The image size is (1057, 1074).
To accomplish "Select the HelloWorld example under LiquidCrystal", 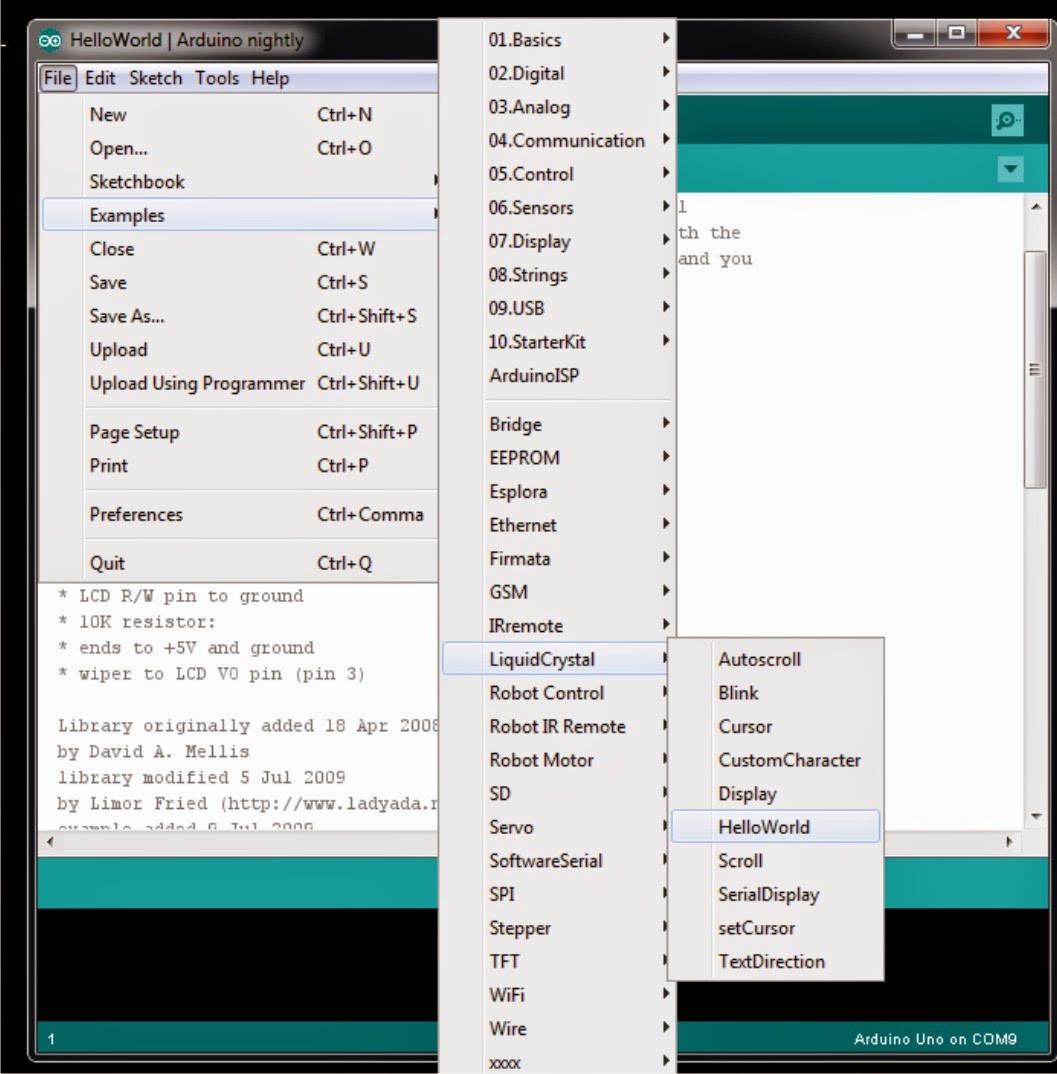I will 765,827.
